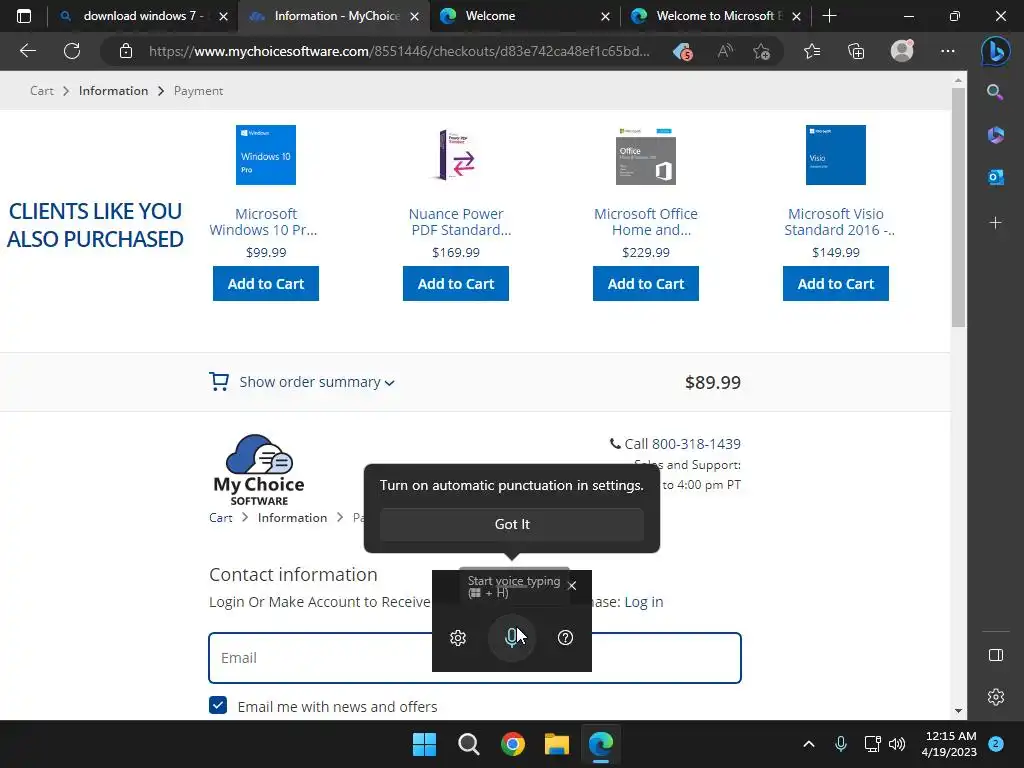Screen dimensions: 1024x768
Task: Switch to download windows 7 tab
Action: [143, 16]
